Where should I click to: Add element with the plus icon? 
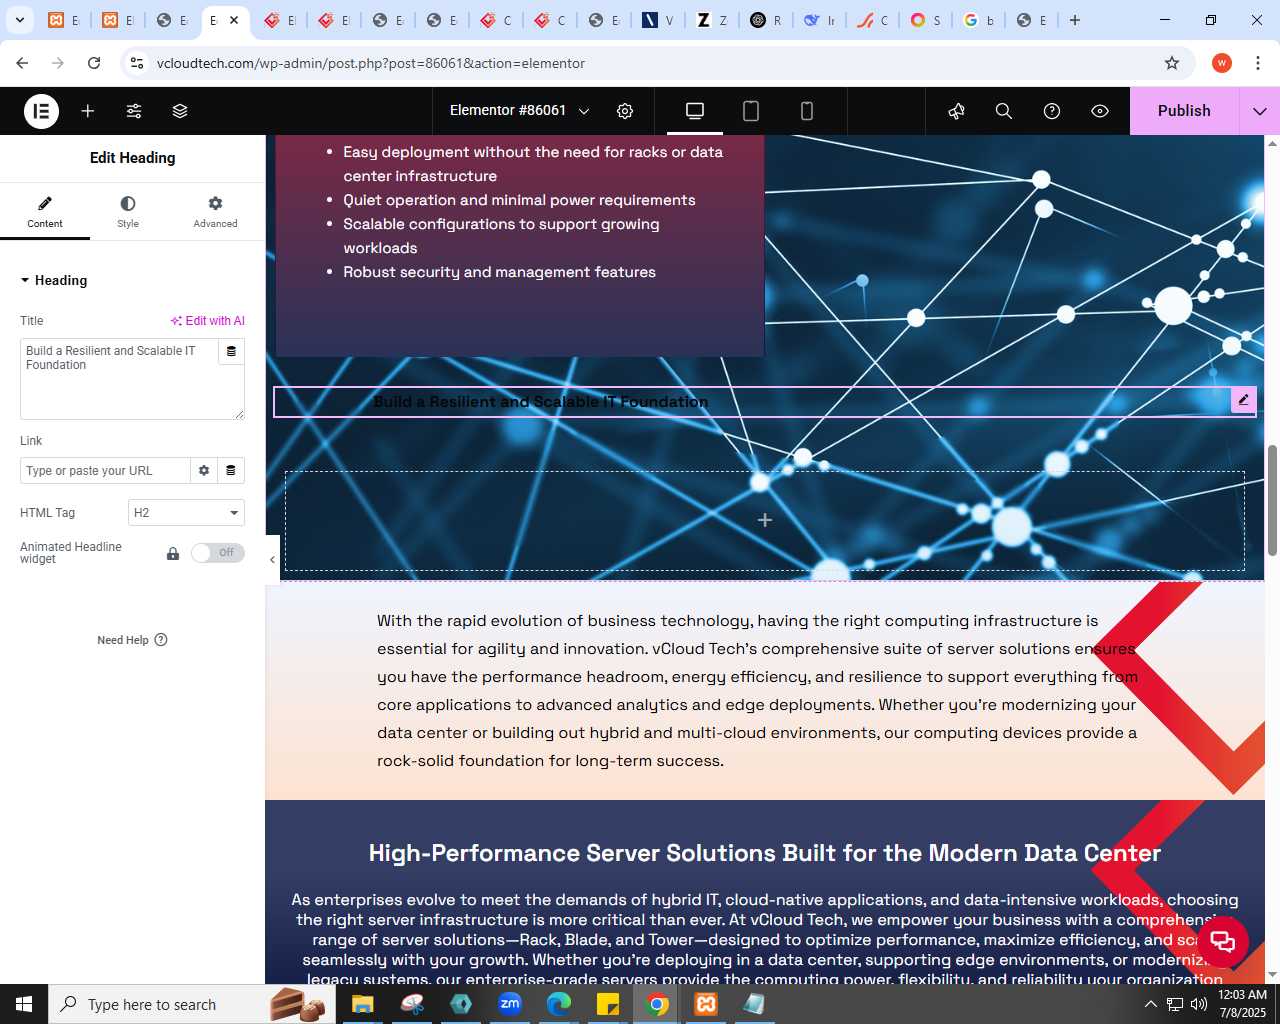tap(88, 111)
